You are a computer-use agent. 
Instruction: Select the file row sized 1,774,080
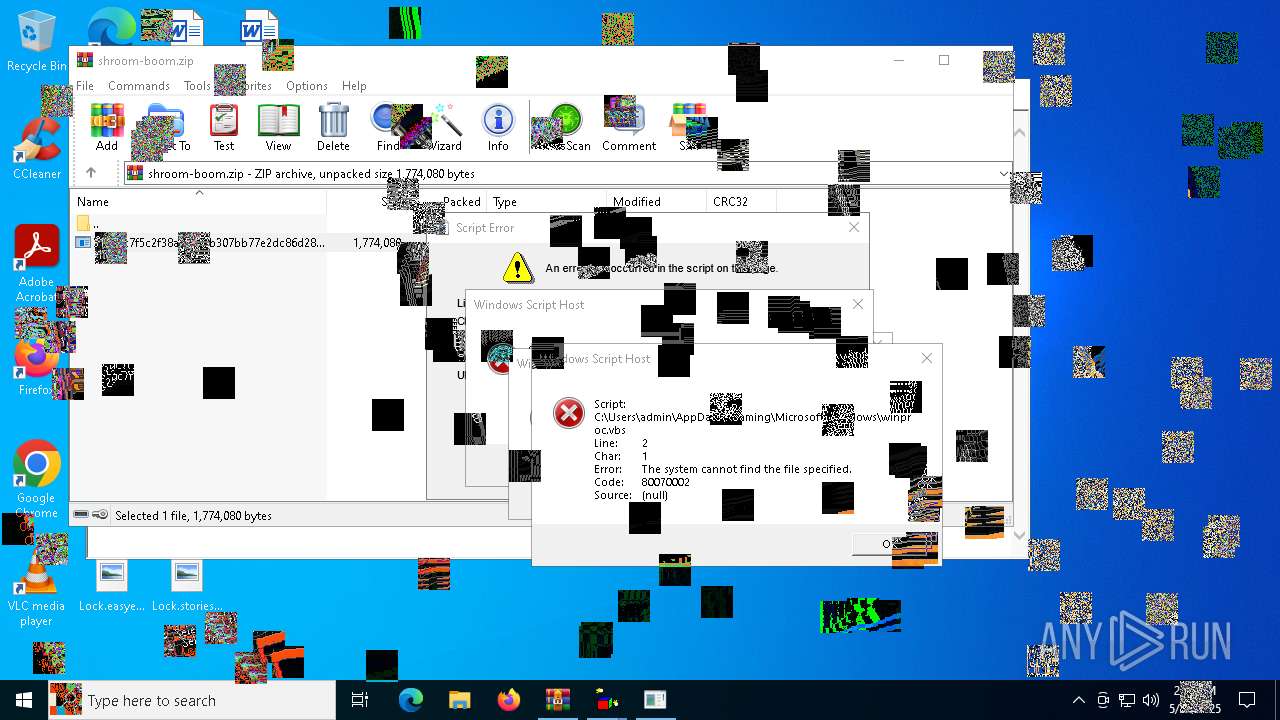pos(240,242)
